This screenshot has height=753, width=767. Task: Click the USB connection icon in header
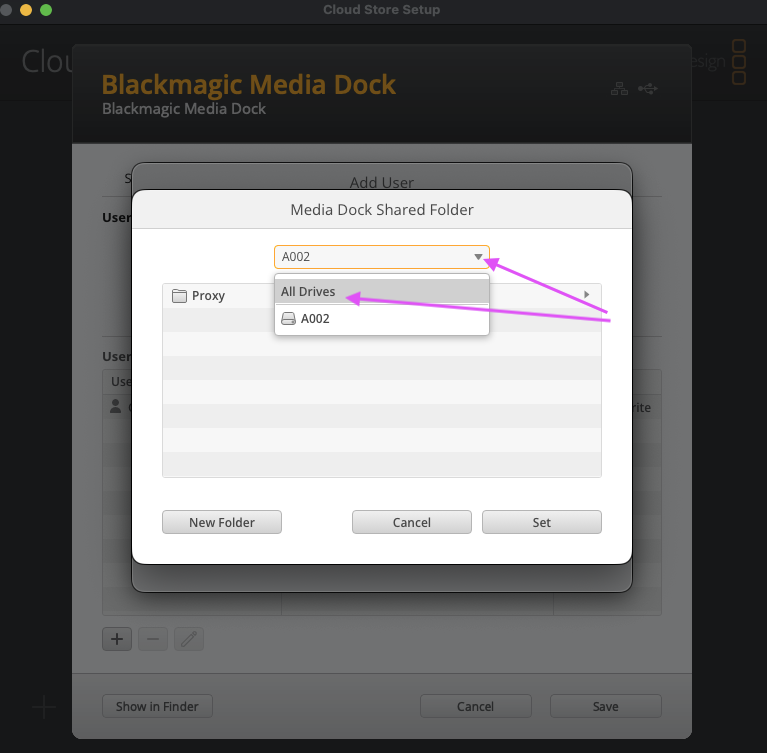click(x=648, y=89)
